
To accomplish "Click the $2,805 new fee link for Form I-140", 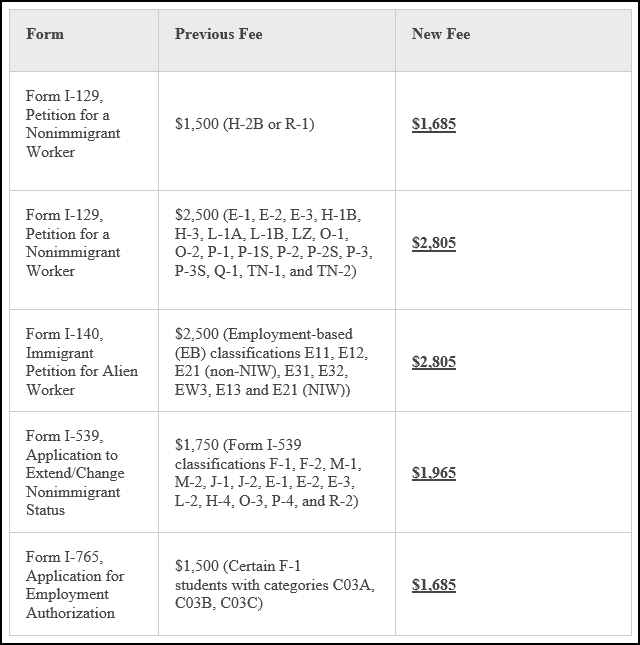I will 433,362.
